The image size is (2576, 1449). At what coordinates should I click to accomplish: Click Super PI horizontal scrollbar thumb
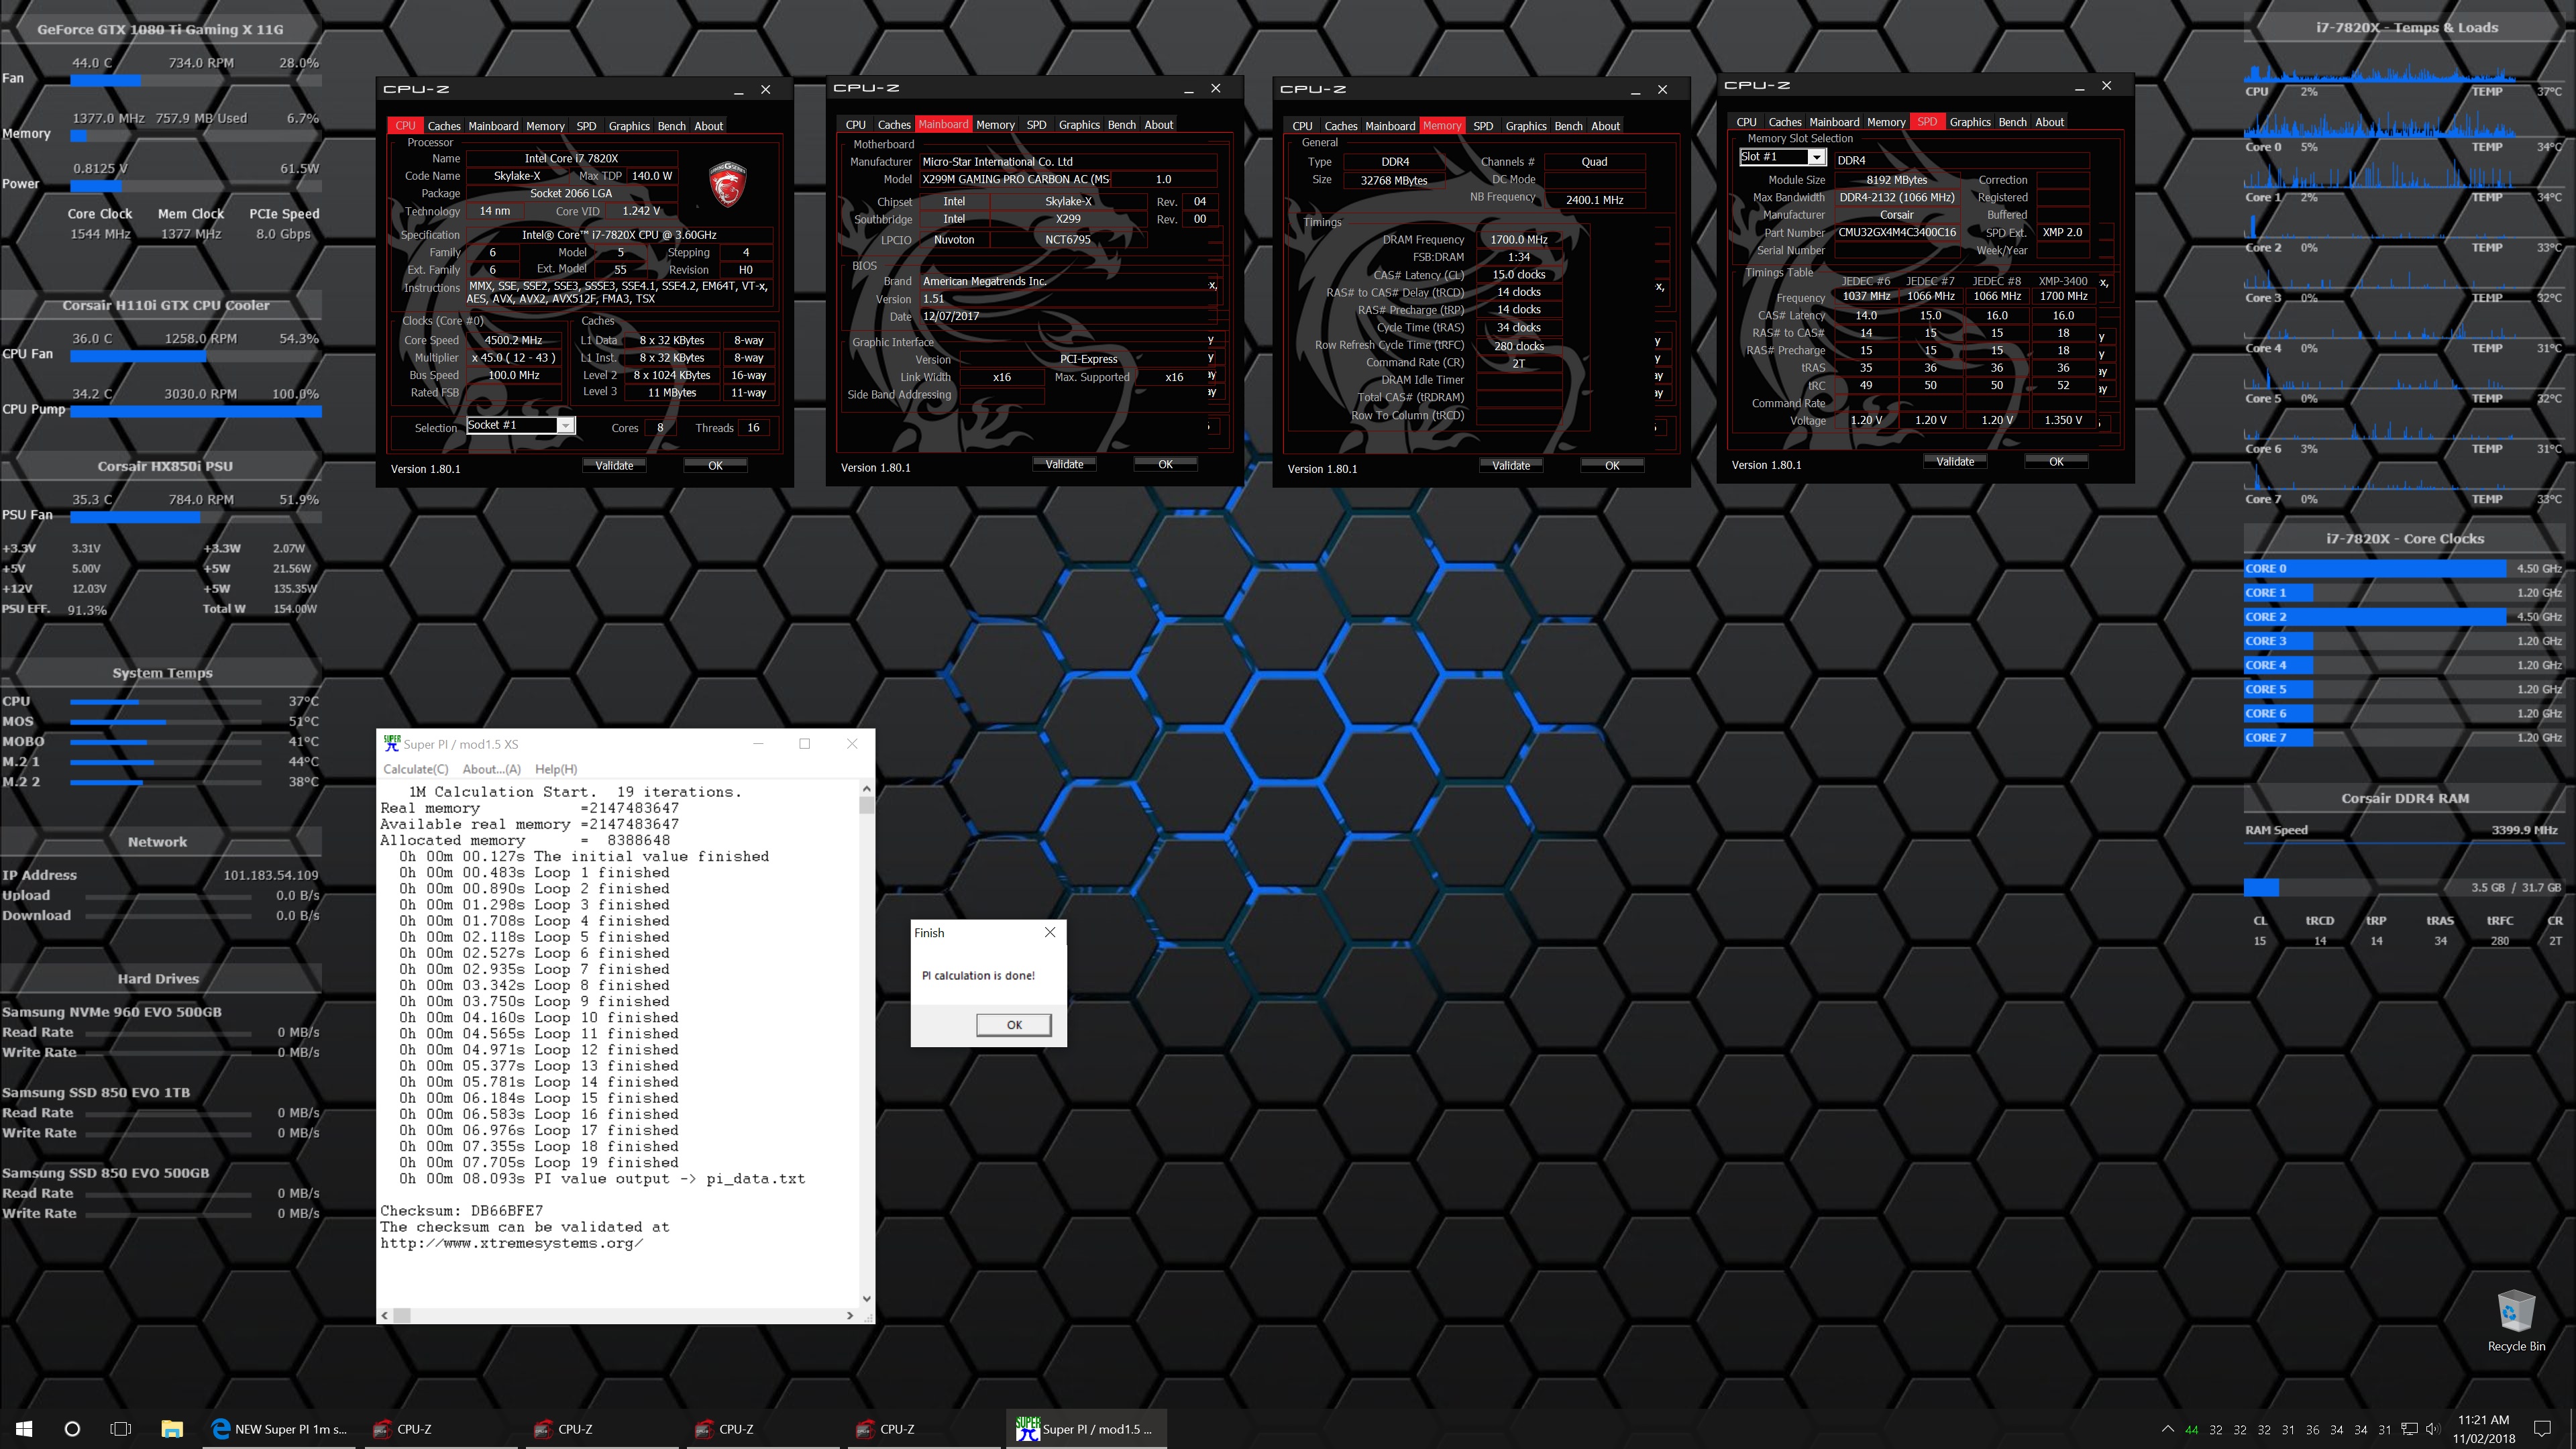(401, 1315)
